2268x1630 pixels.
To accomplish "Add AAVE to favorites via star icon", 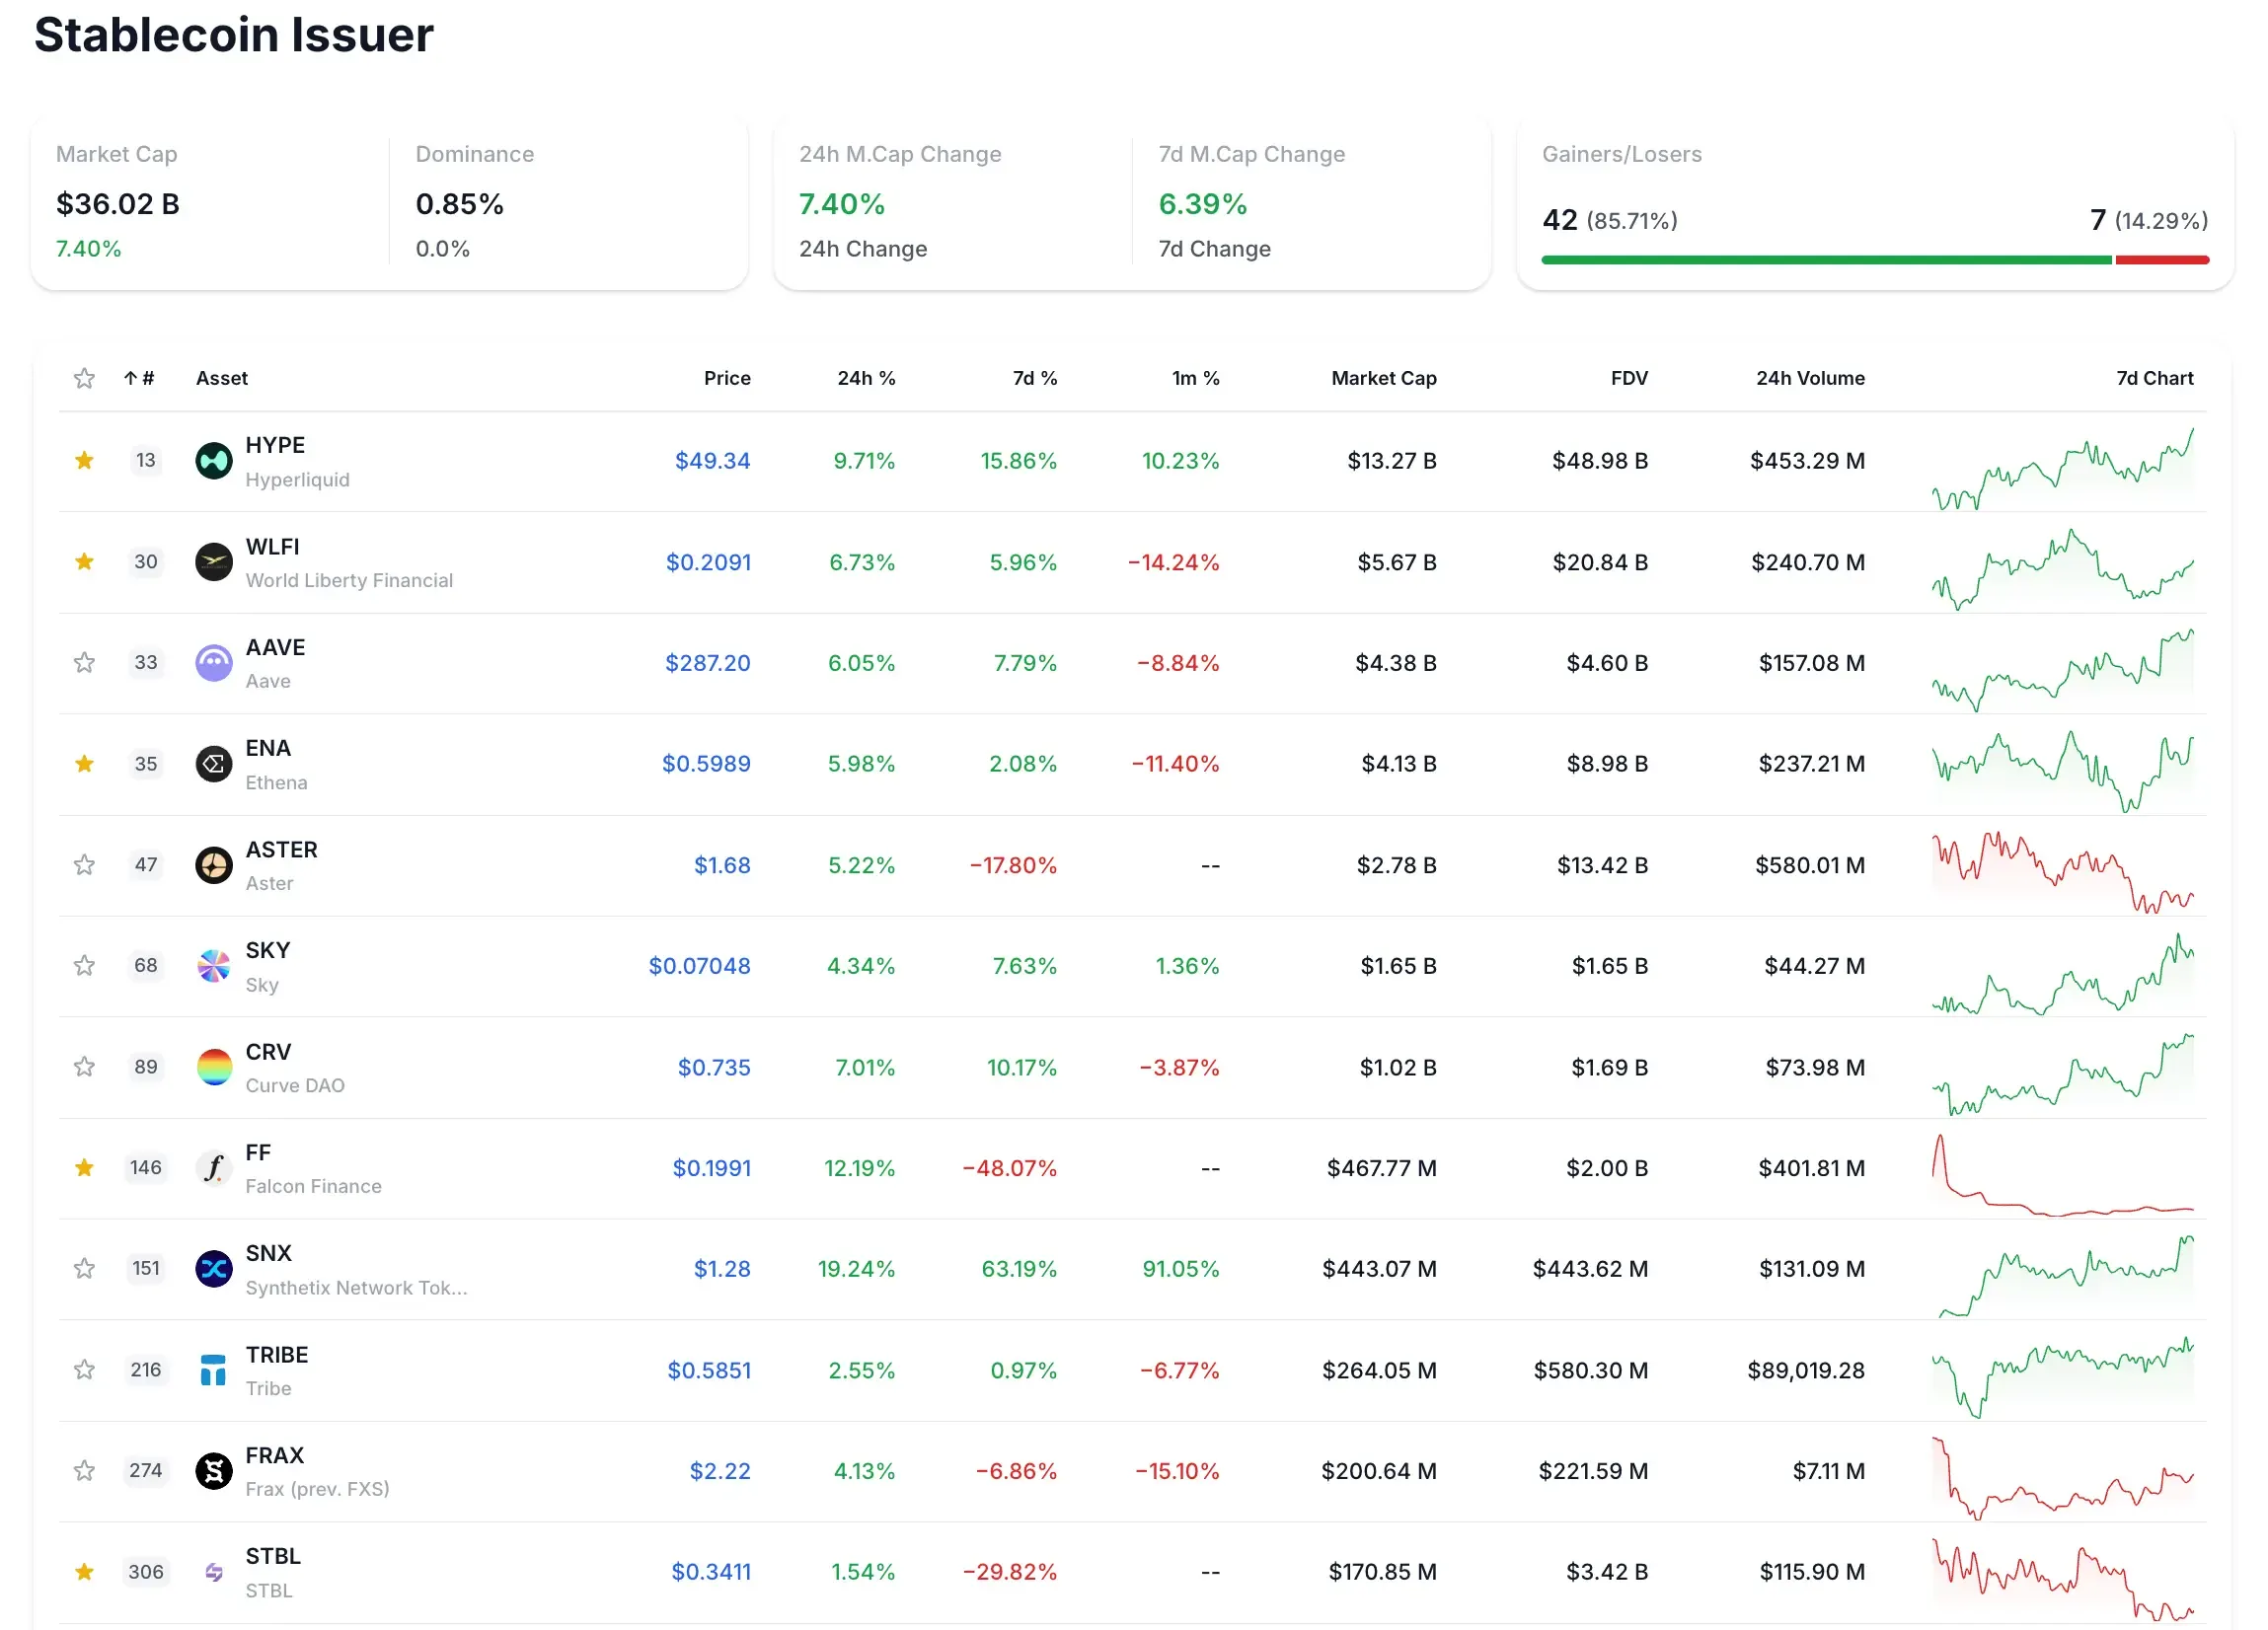I will 84,662.
